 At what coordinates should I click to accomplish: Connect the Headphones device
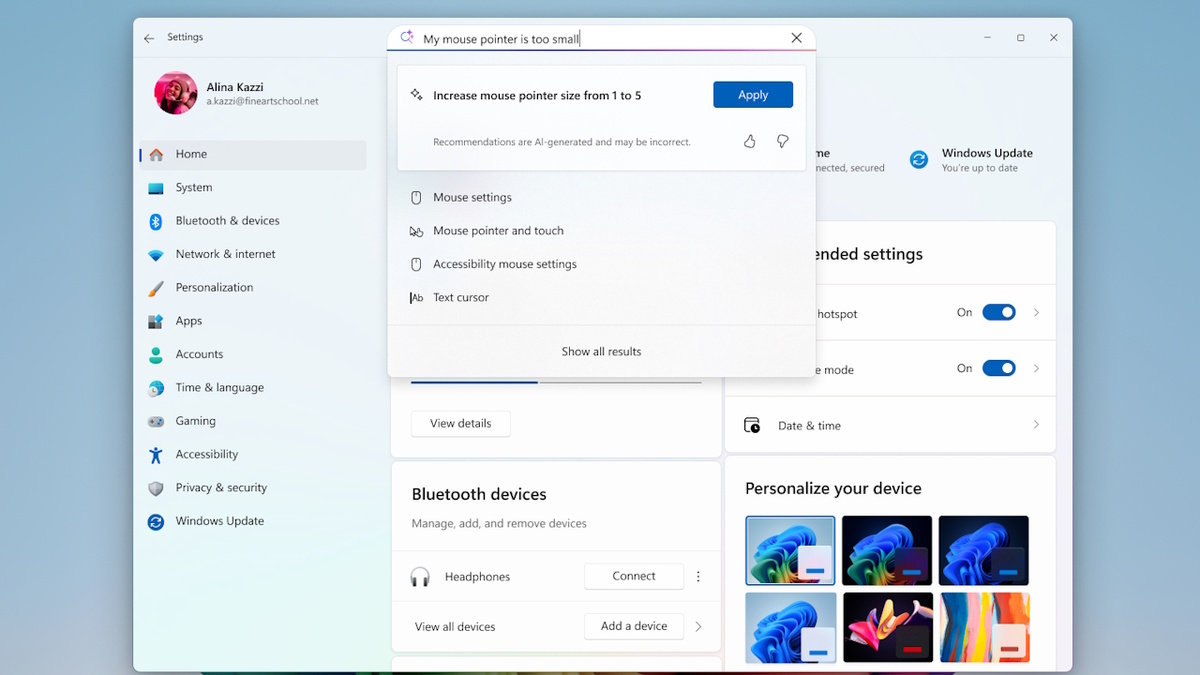click(x=634, y=577)
